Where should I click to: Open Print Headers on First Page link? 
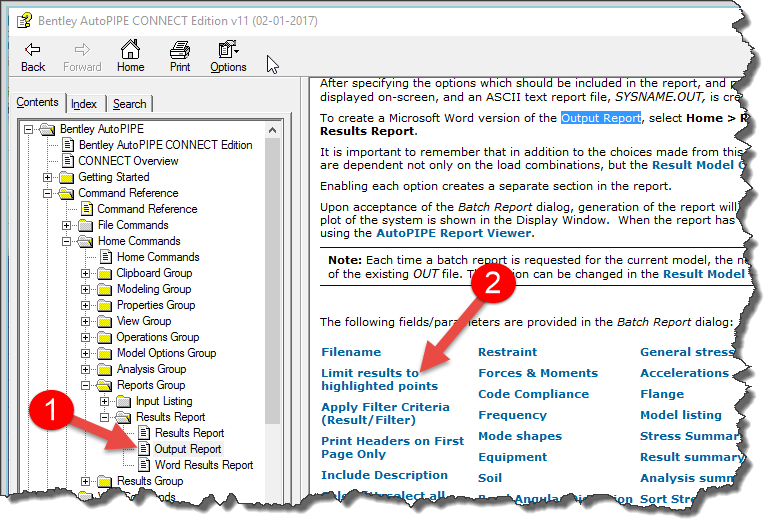[x=392, y=448]
